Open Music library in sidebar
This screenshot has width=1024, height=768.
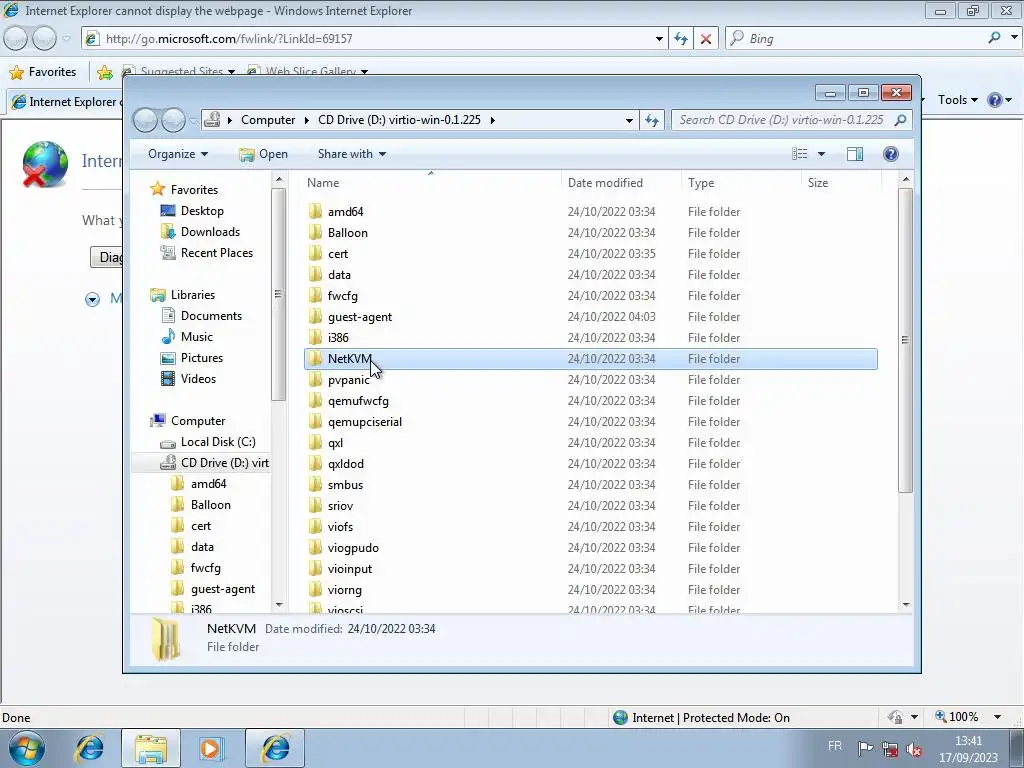(196, 337)
